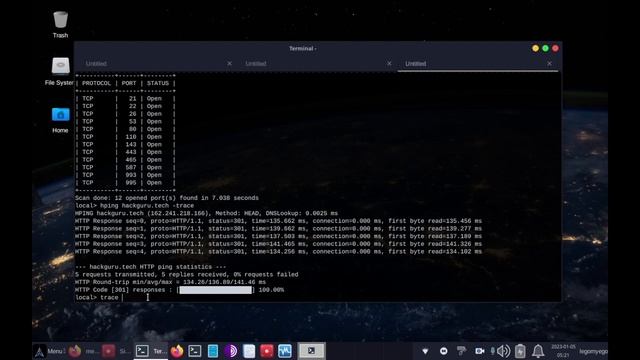This screenshot has height=360, width=640.
Task: Open the volume speaker tray icon
Action: click(x=504, y=351)
